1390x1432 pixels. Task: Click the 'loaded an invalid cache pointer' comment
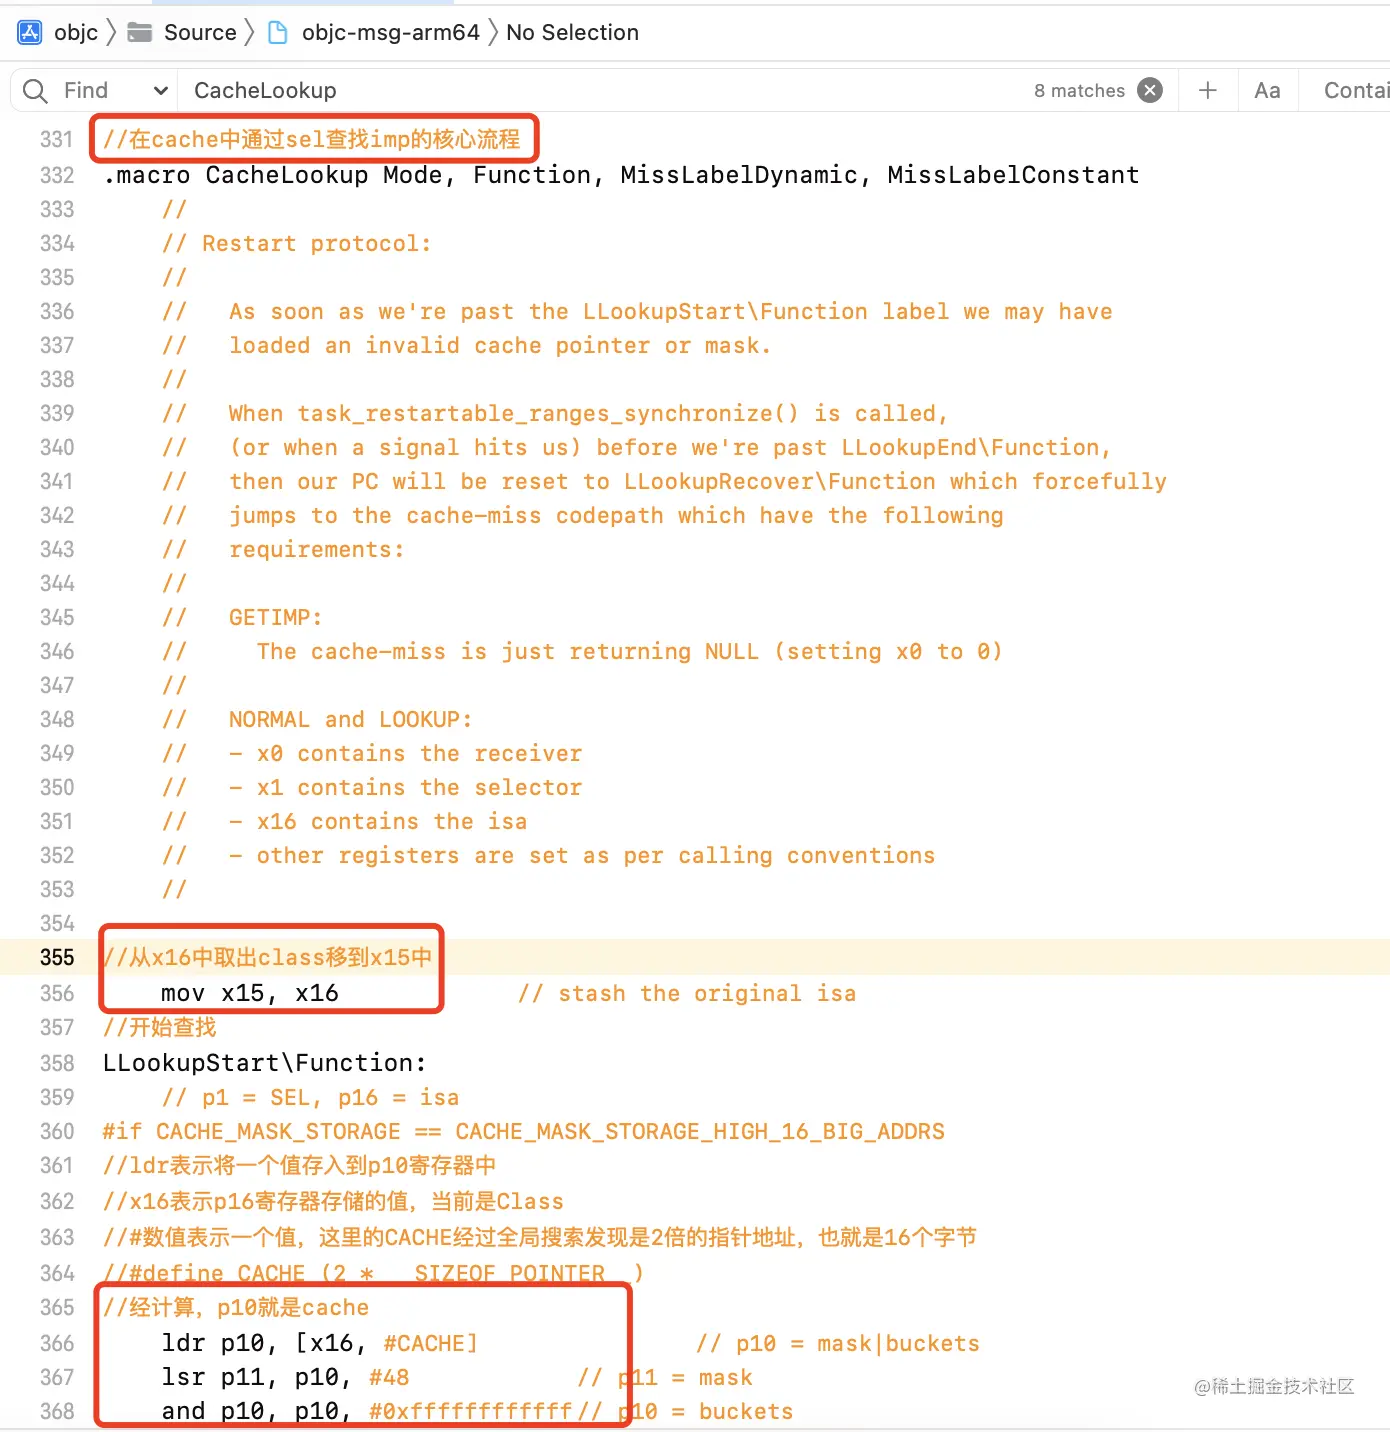(500, 345)
